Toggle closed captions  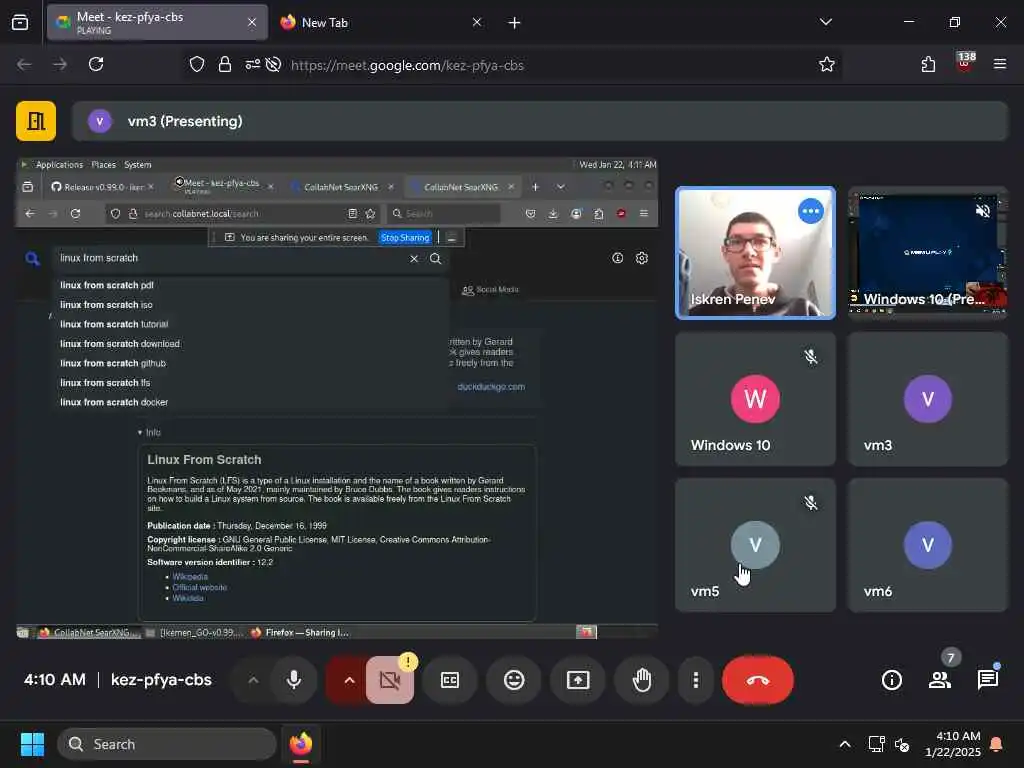click(x=450, y=680)
